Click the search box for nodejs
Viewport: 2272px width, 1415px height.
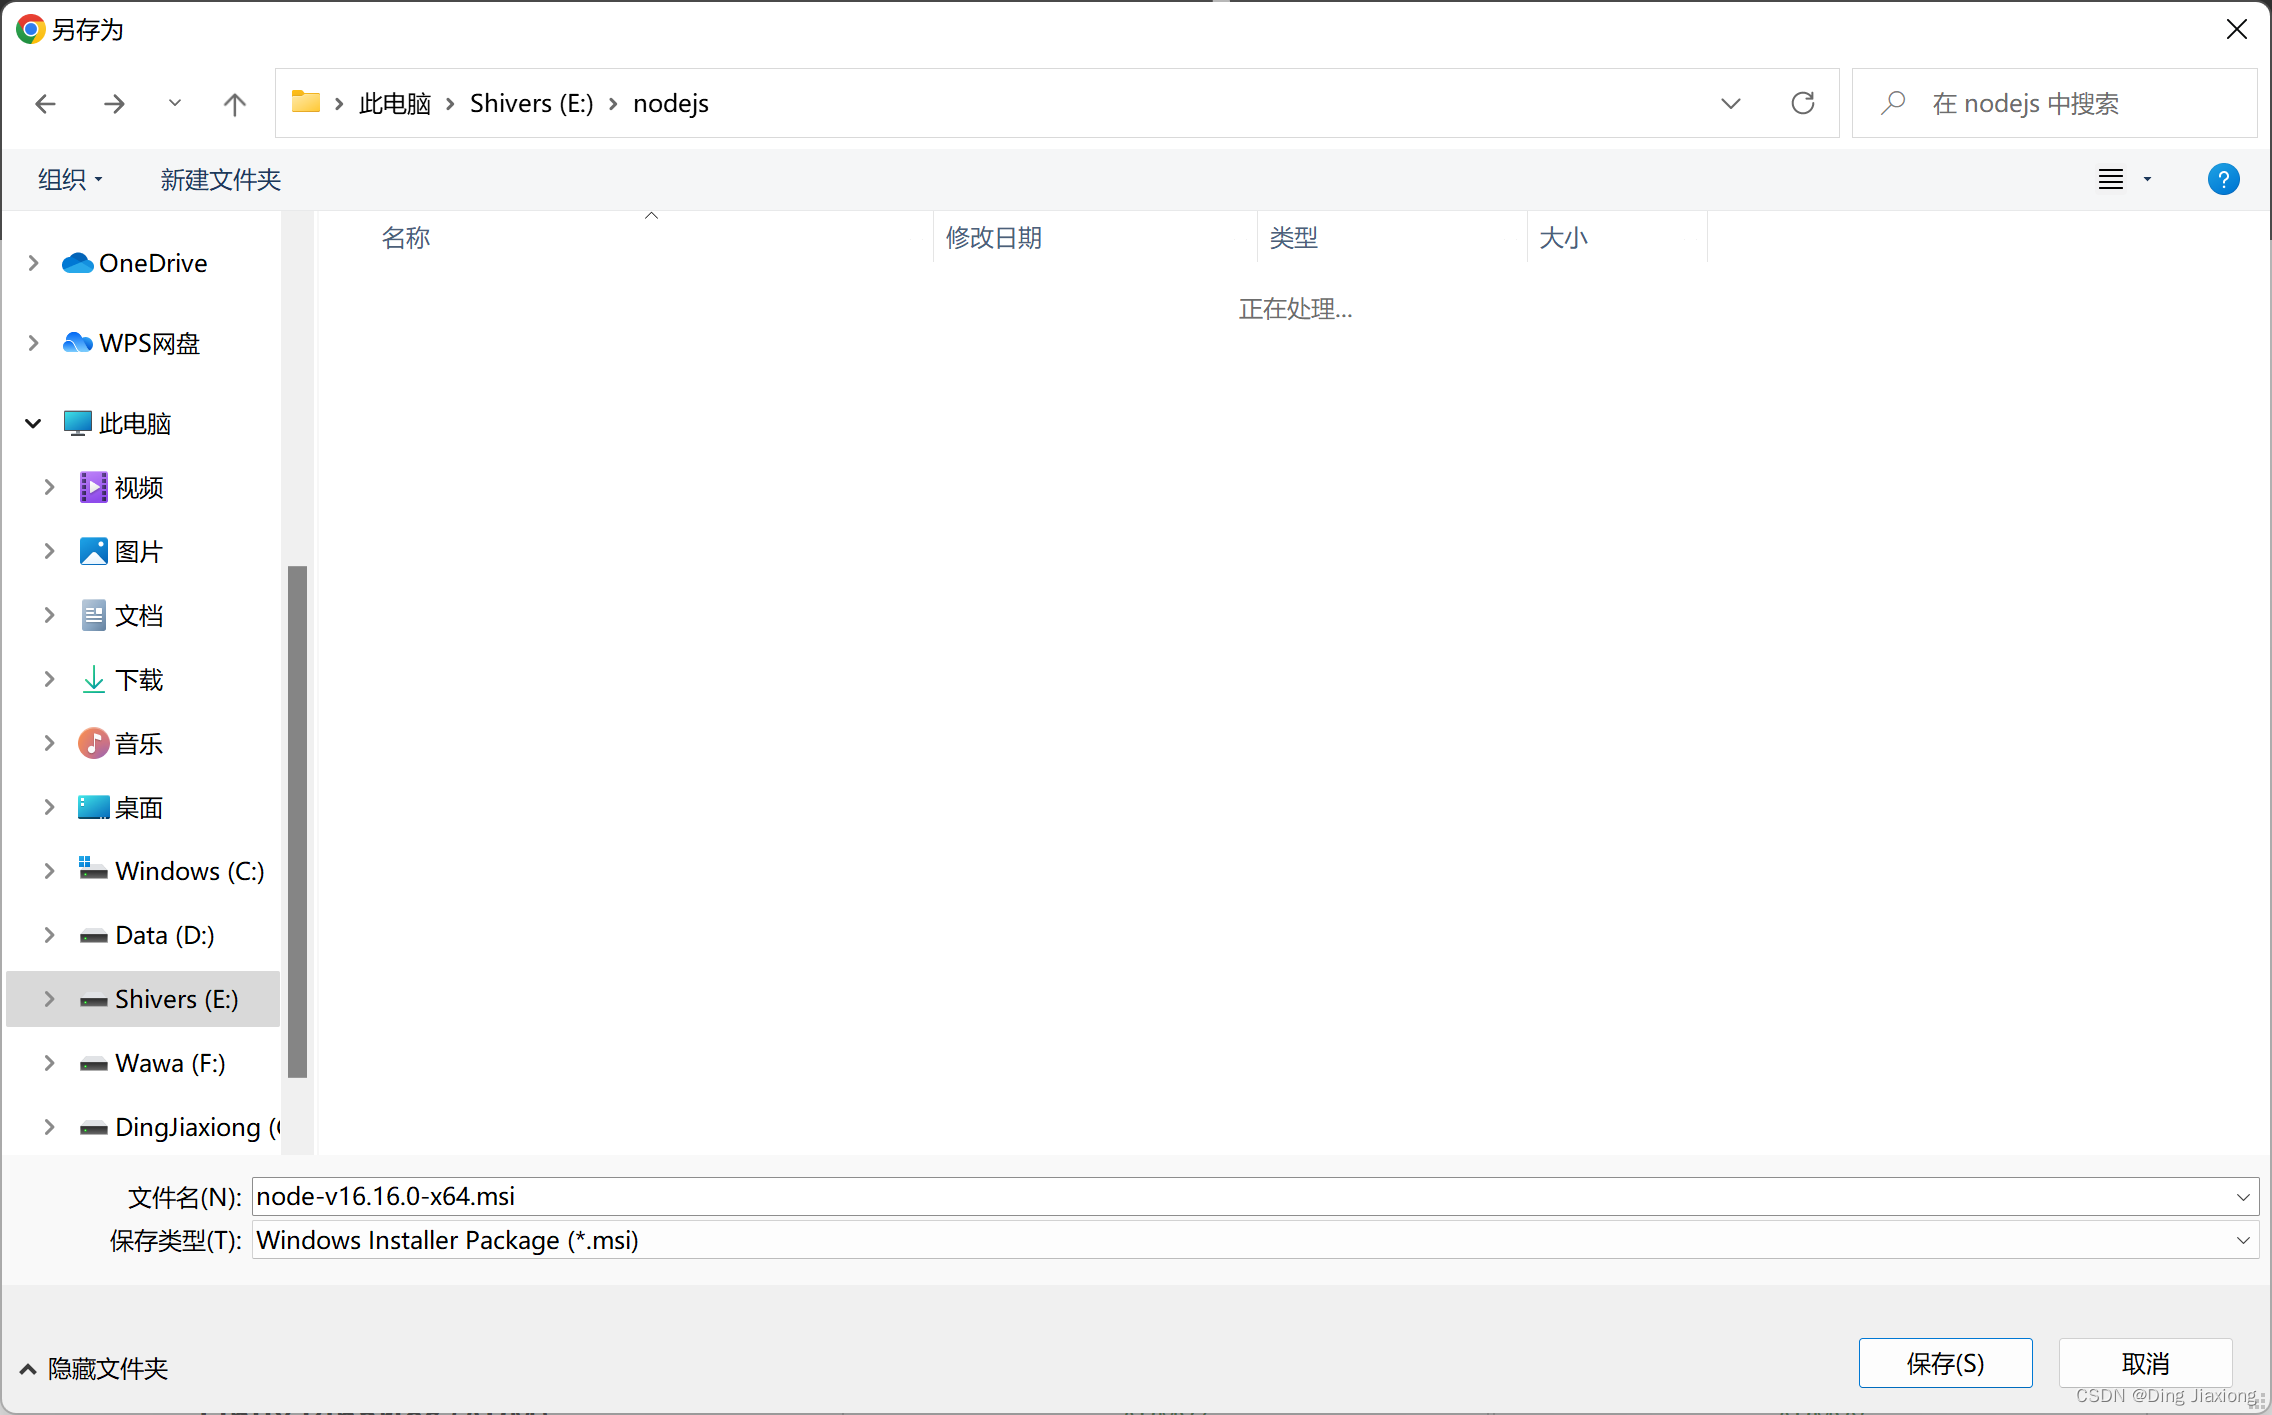point(2054,103)
